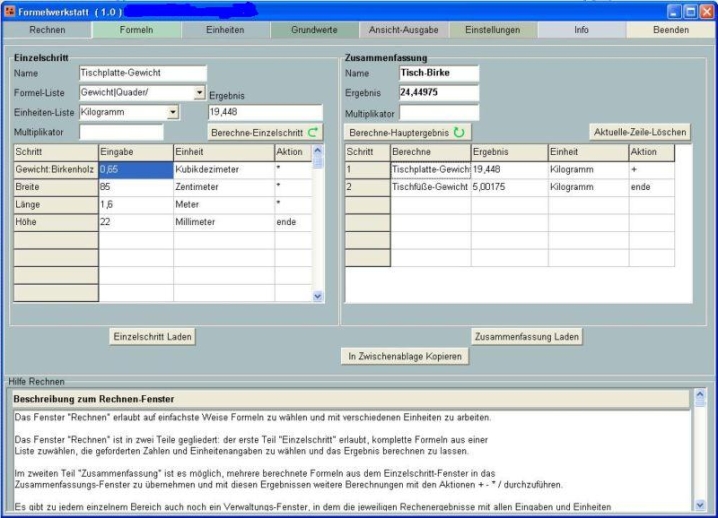The image size is (718, 518).
Task: Click the Beenden menu item
Action: (670, 30)
